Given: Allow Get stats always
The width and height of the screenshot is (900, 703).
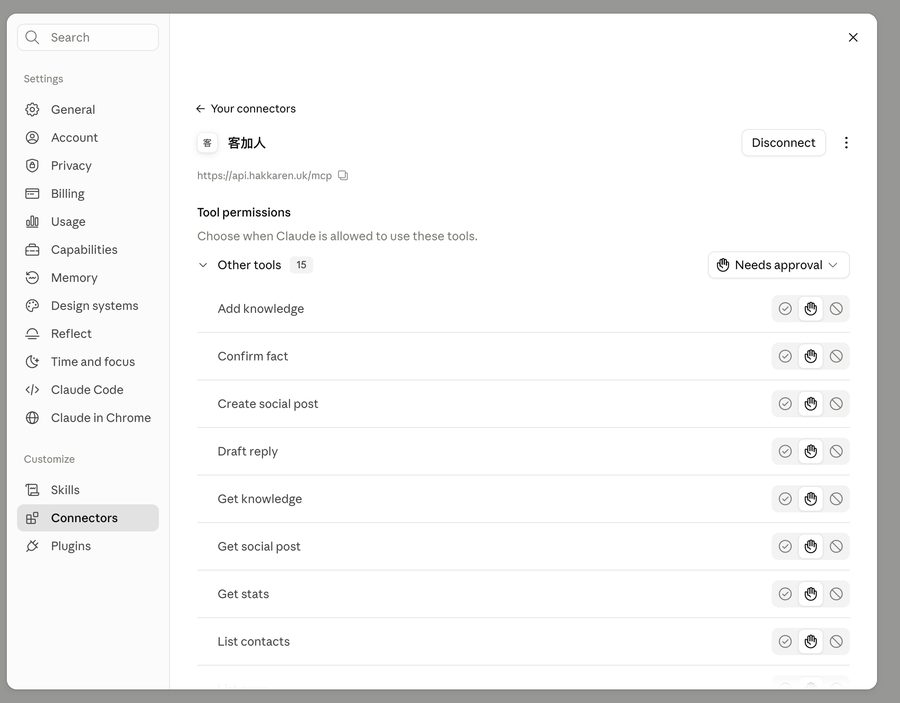Looking at the screenshot, I should pyautogui.click(x=785, y=595).
